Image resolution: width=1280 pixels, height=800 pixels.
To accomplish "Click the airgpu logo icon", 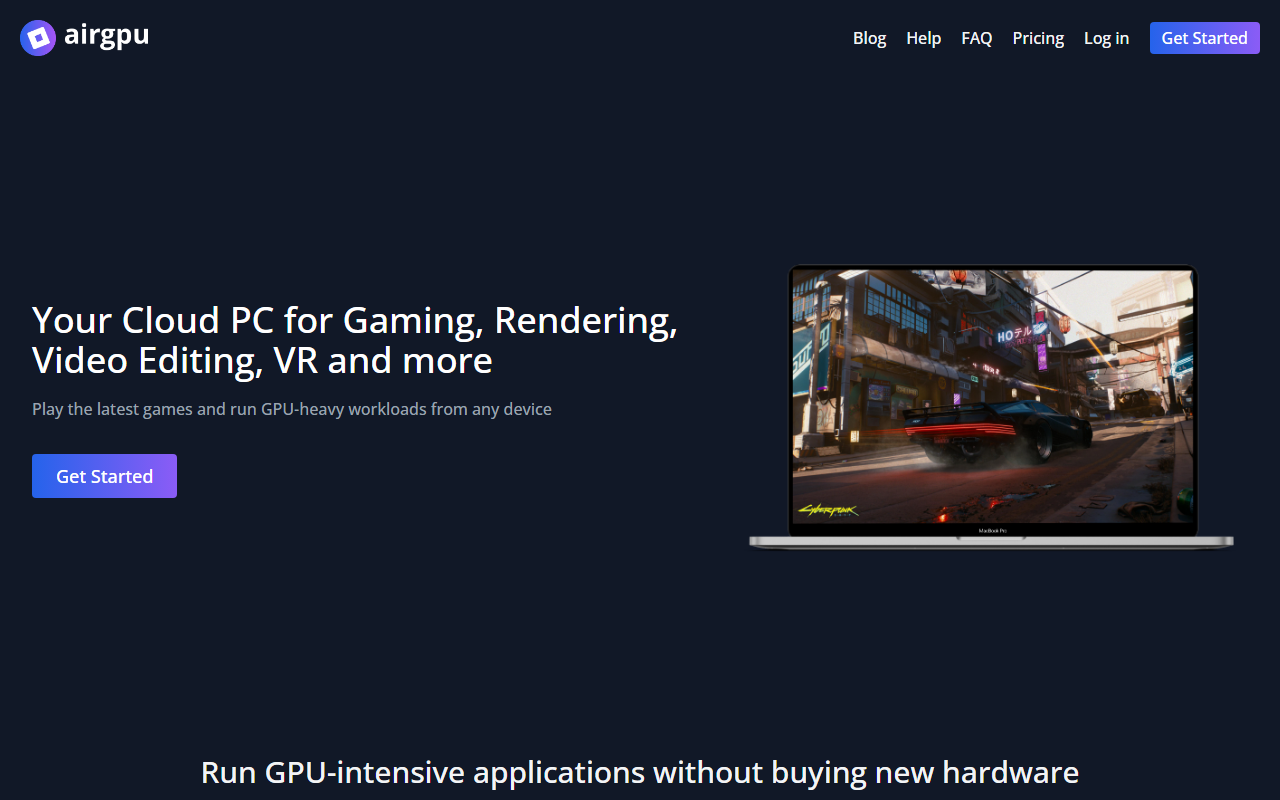I will coord(38,38).
